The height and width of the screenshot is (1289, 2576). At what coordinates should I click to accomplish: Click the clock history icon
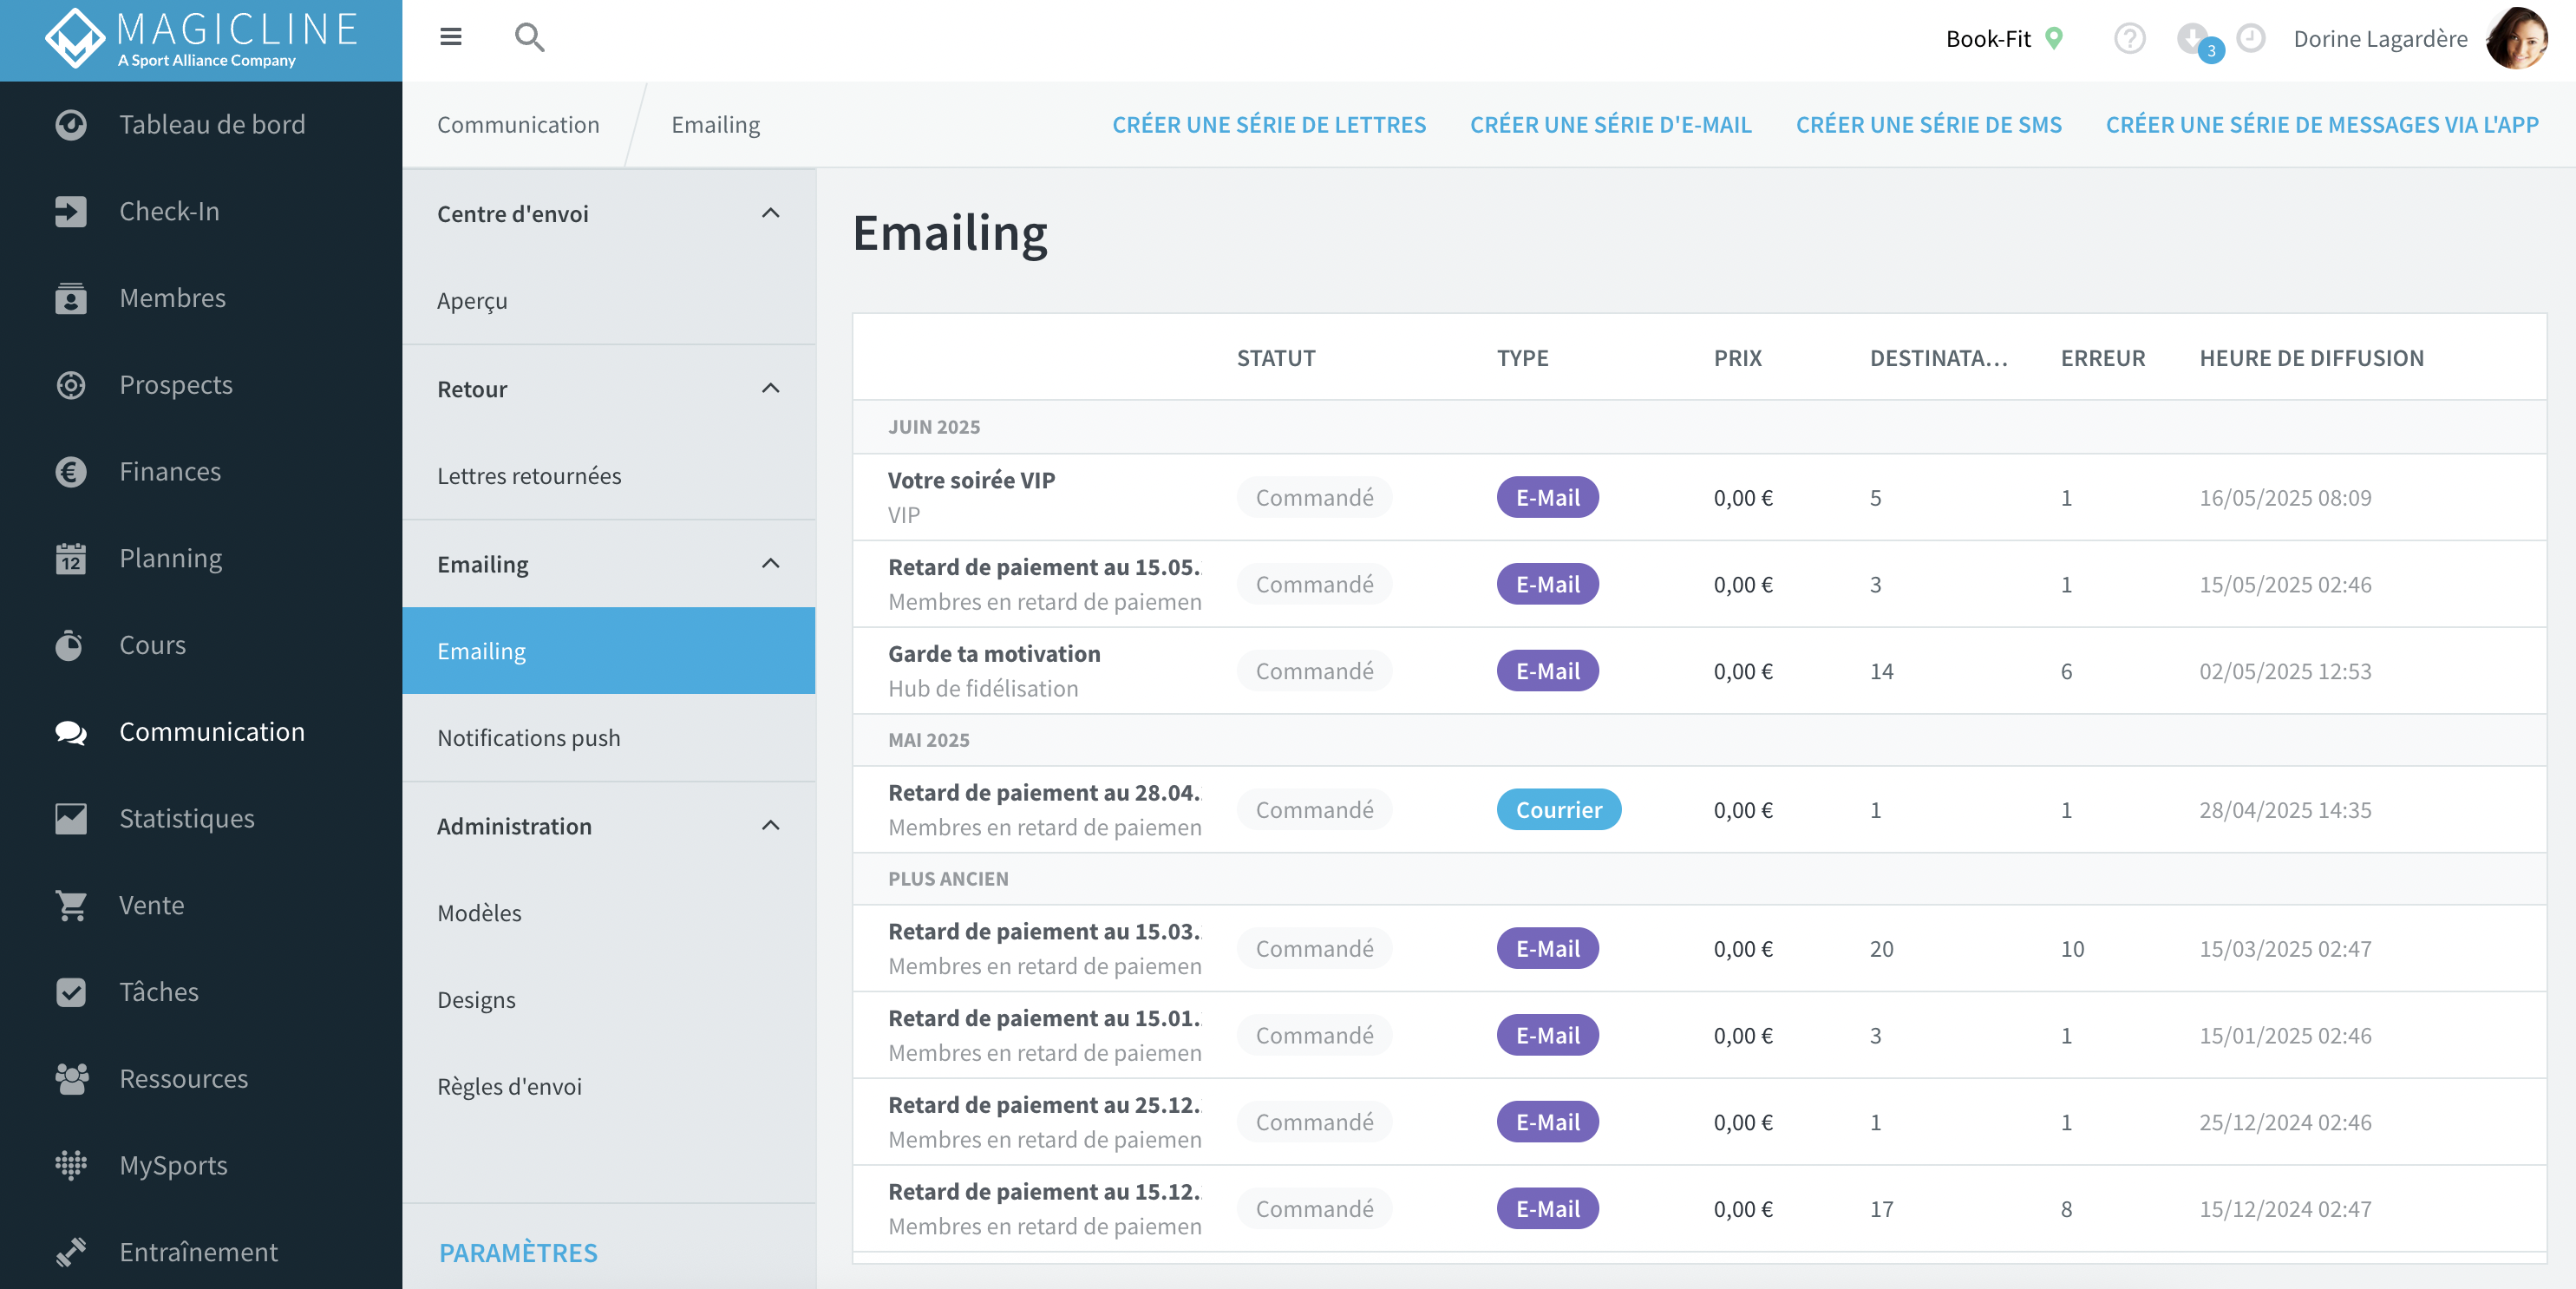pos(2250,39)
